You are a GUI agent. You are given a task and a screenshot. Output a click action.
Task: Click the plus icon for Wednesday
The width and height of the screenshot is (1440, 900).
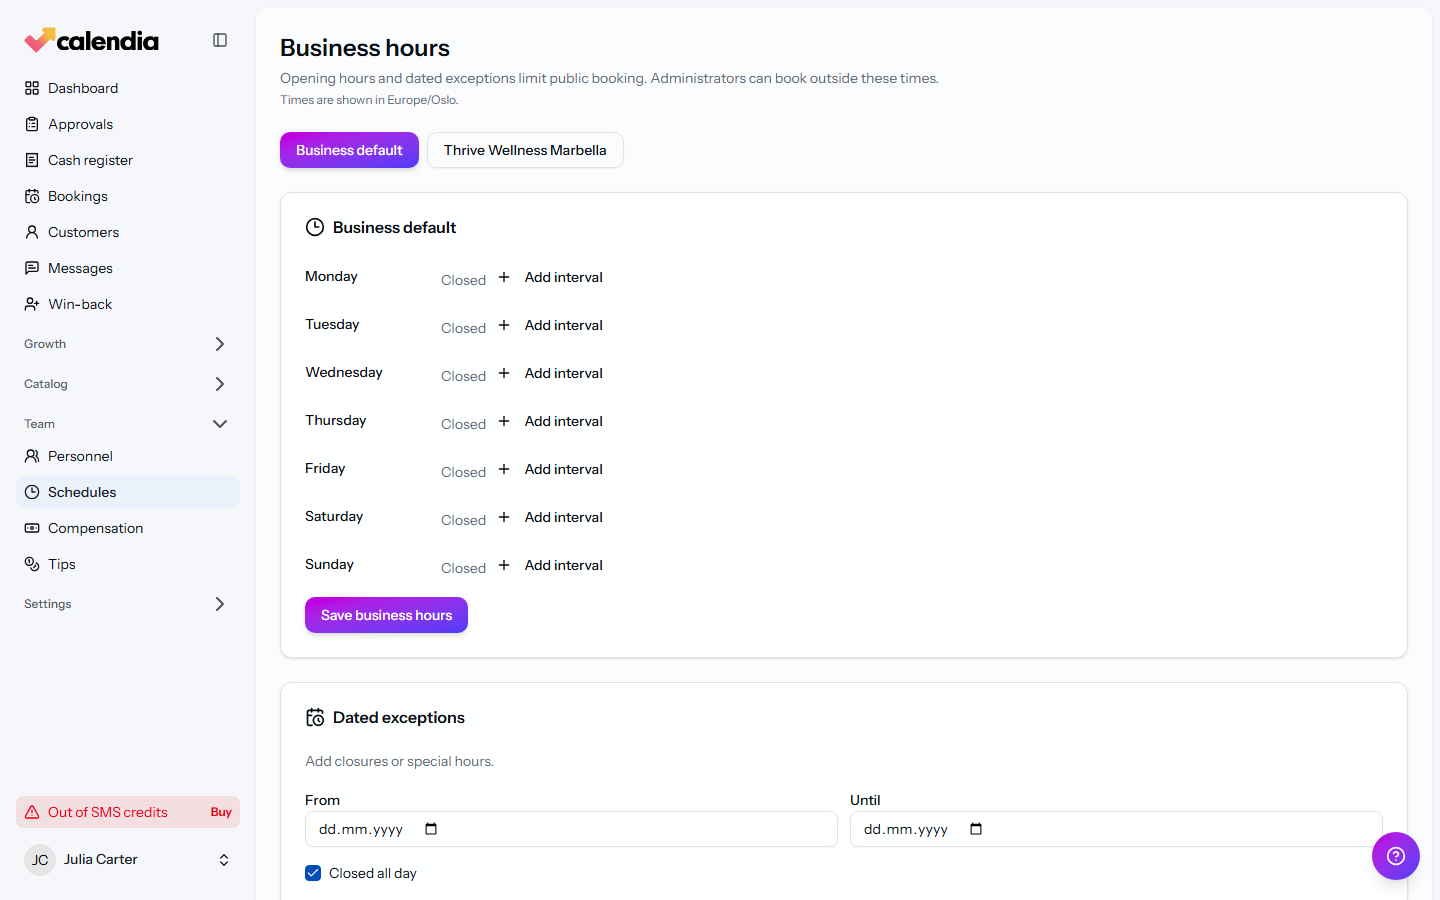point(504,373)
